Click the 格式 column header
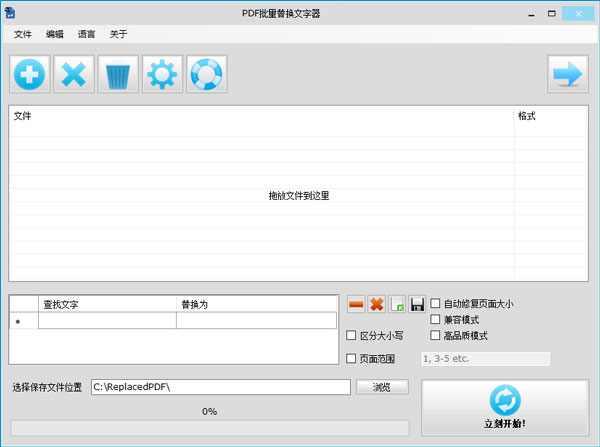The height and width of the screenshot is (447, 600). click(550, 116)
